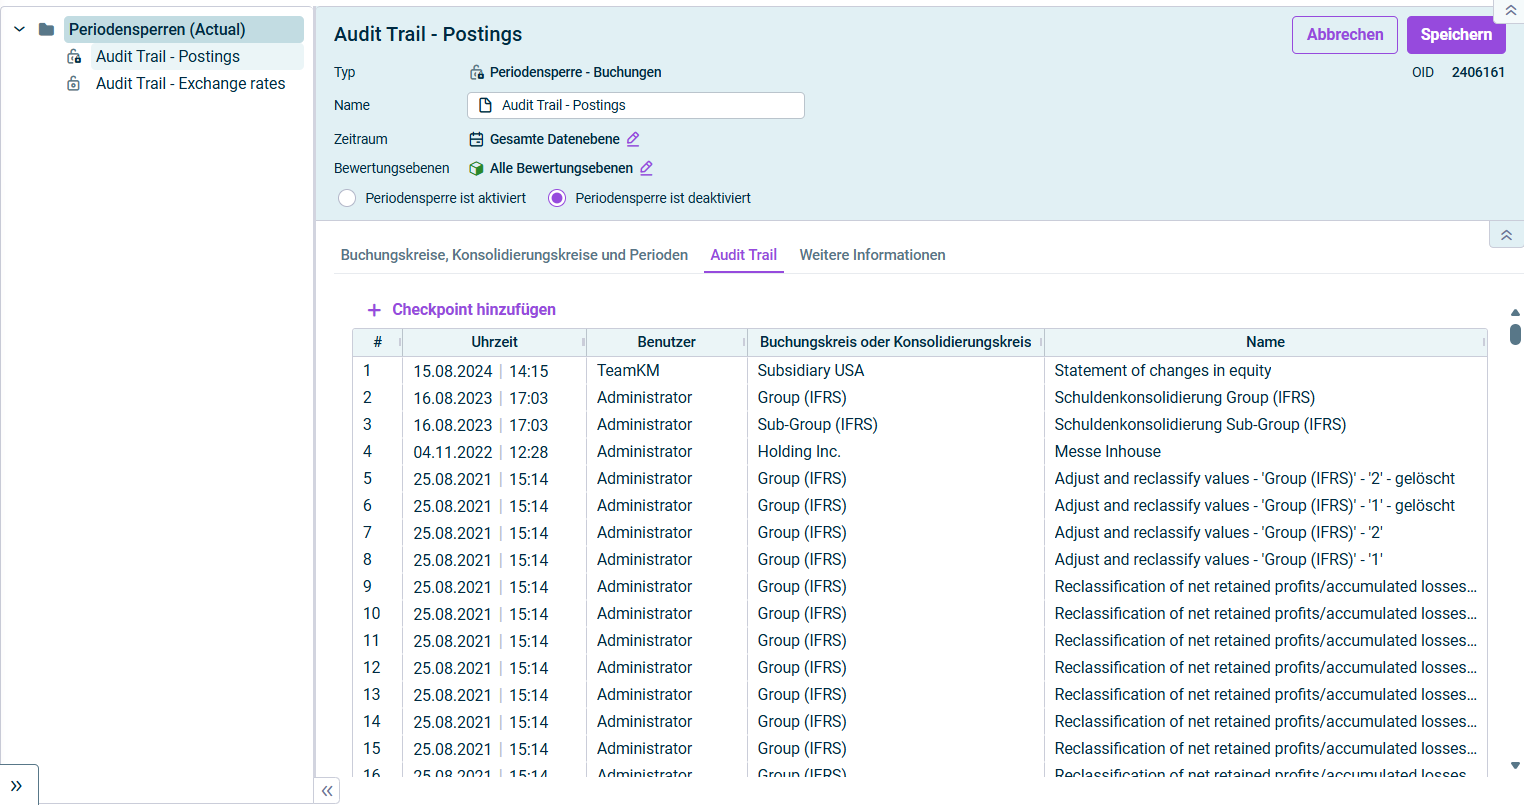Collapse the Periodensperren (Actual) tree node
This screenshot has height=805, width=1524.
tap(18, 29)
